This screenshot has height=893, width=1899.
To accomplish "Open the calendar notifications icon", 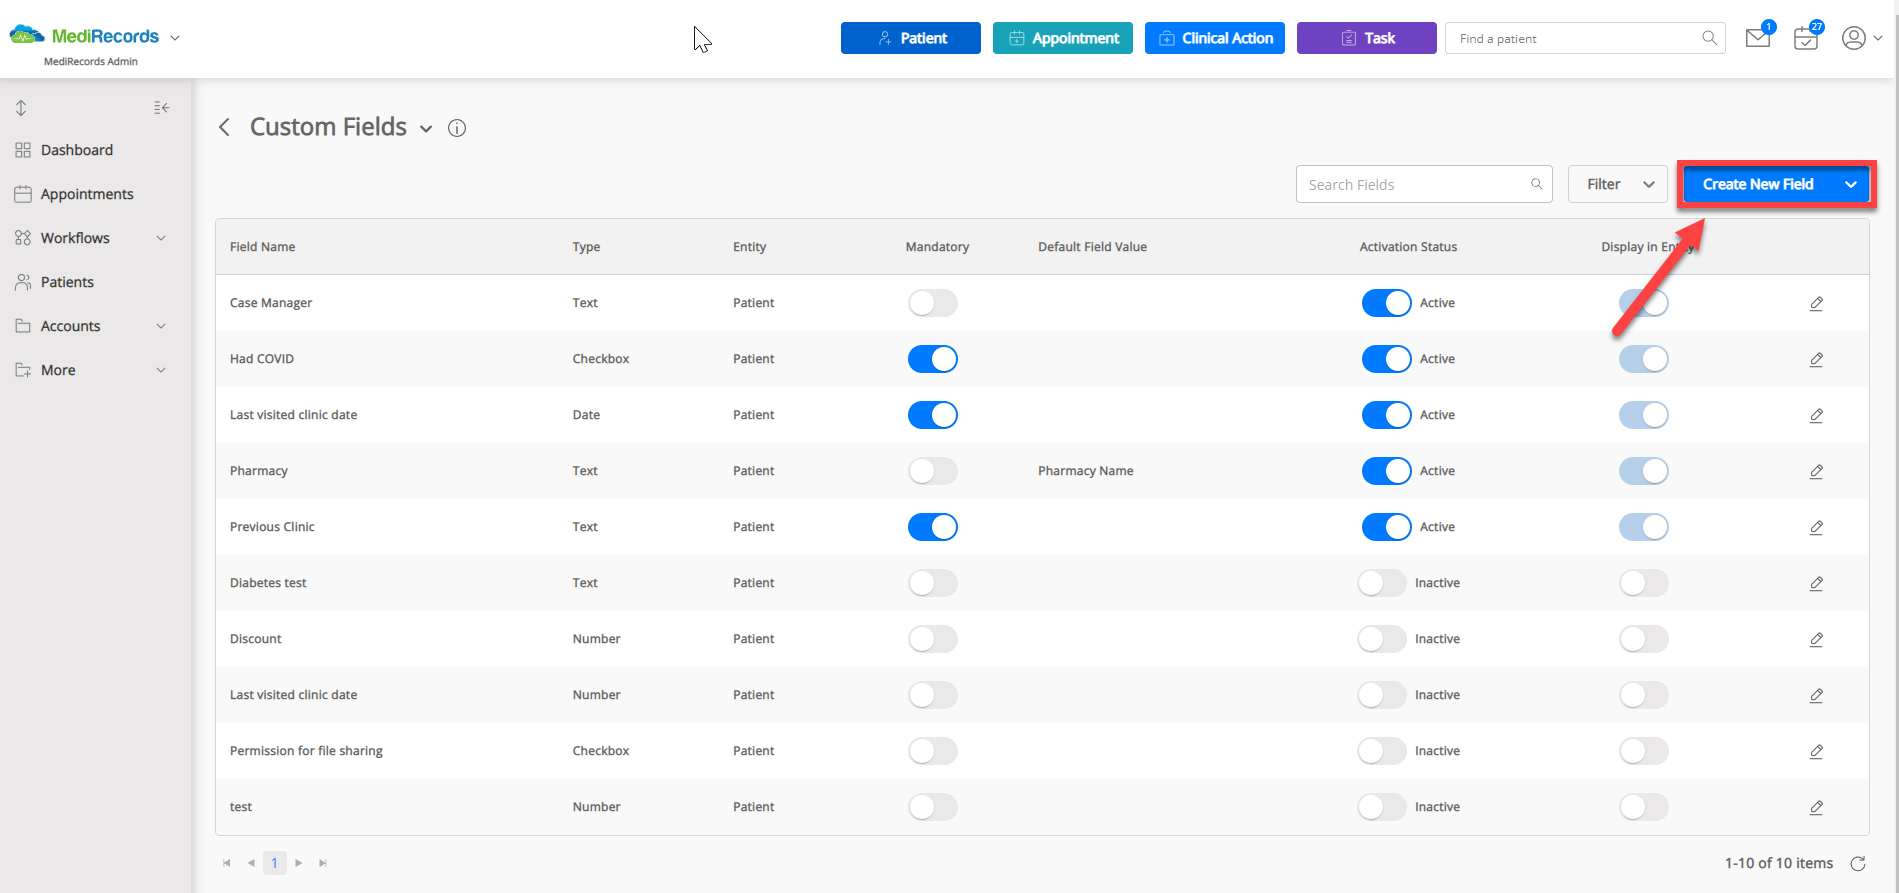I will [1806, 38].
